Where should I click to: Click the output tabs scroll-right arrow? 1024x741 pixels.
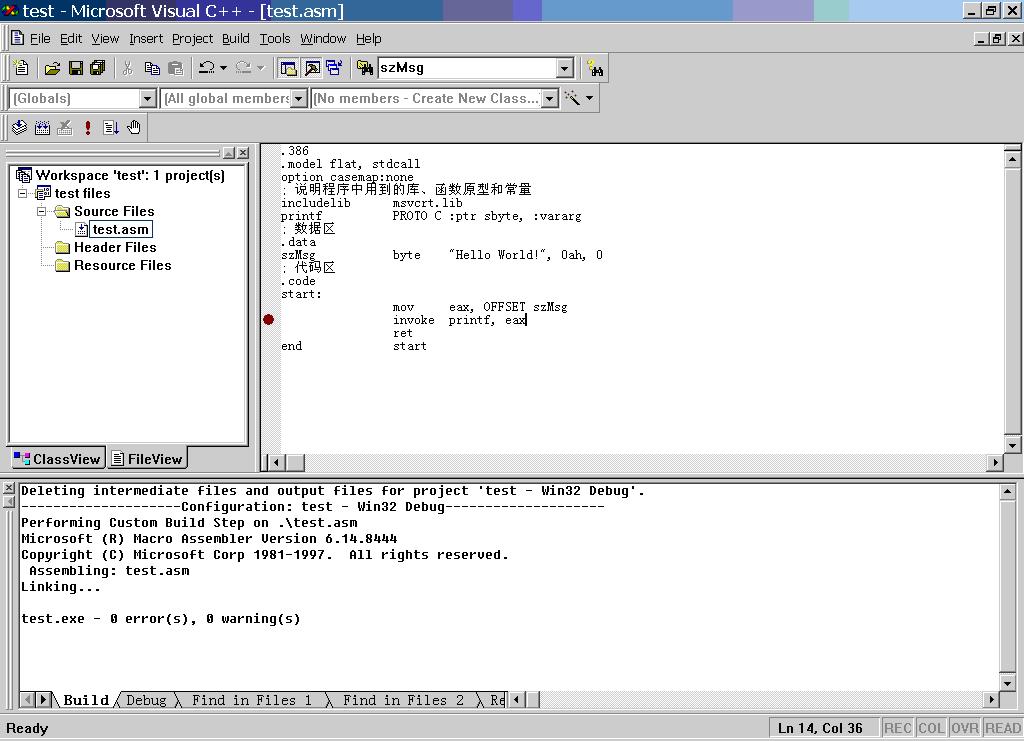[x=43, y=700]
